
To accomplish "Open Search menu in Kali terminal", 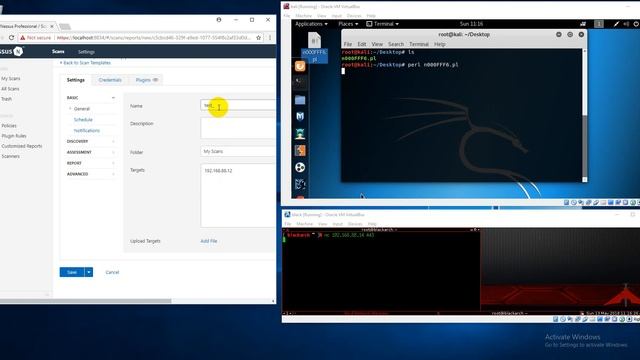I will click(396, 44).
